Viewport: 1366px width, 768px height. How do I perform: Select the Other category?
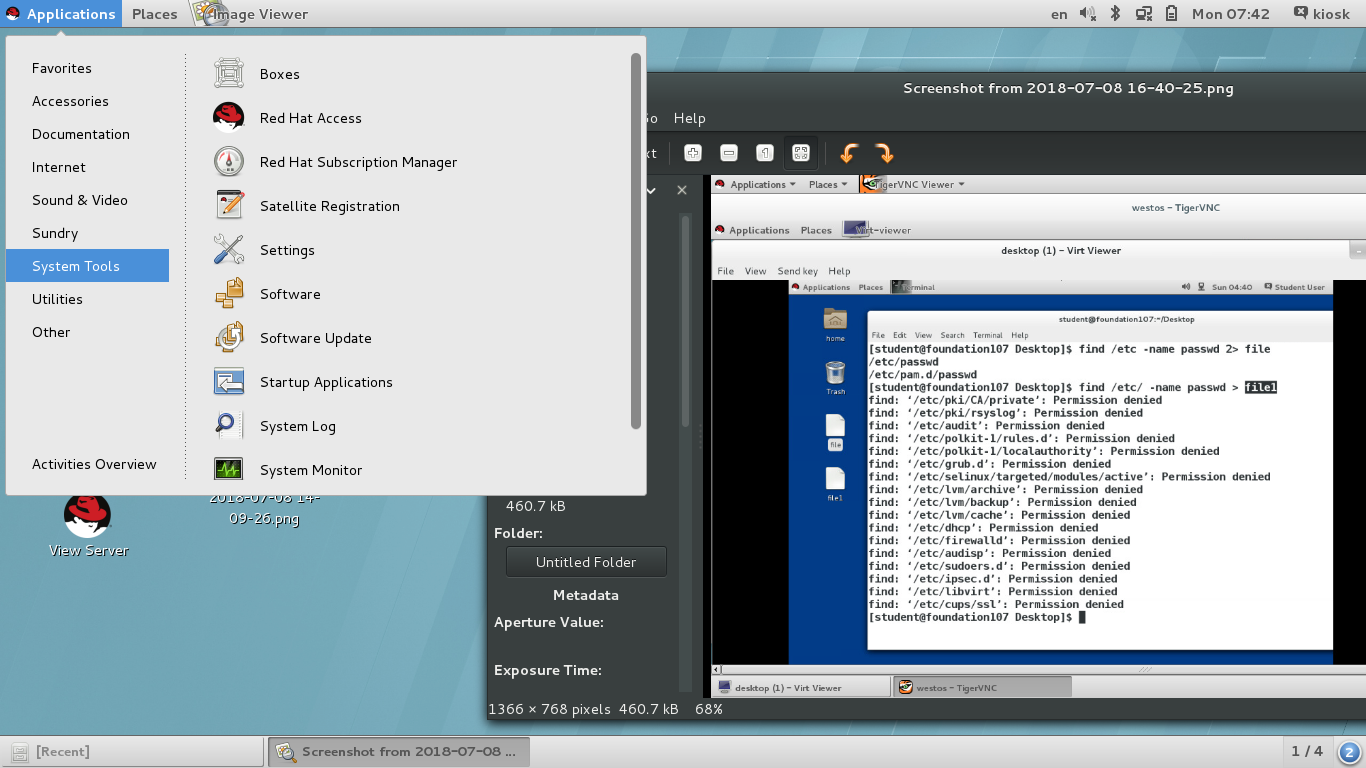point(87,332)
